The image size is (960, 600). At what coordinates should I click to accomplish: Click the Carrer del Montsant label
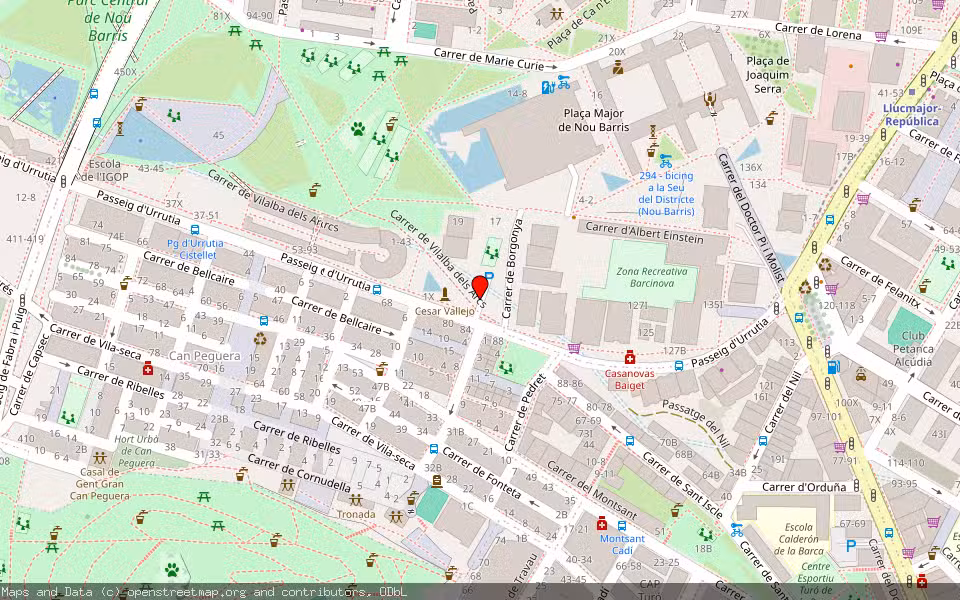point(591,490)
